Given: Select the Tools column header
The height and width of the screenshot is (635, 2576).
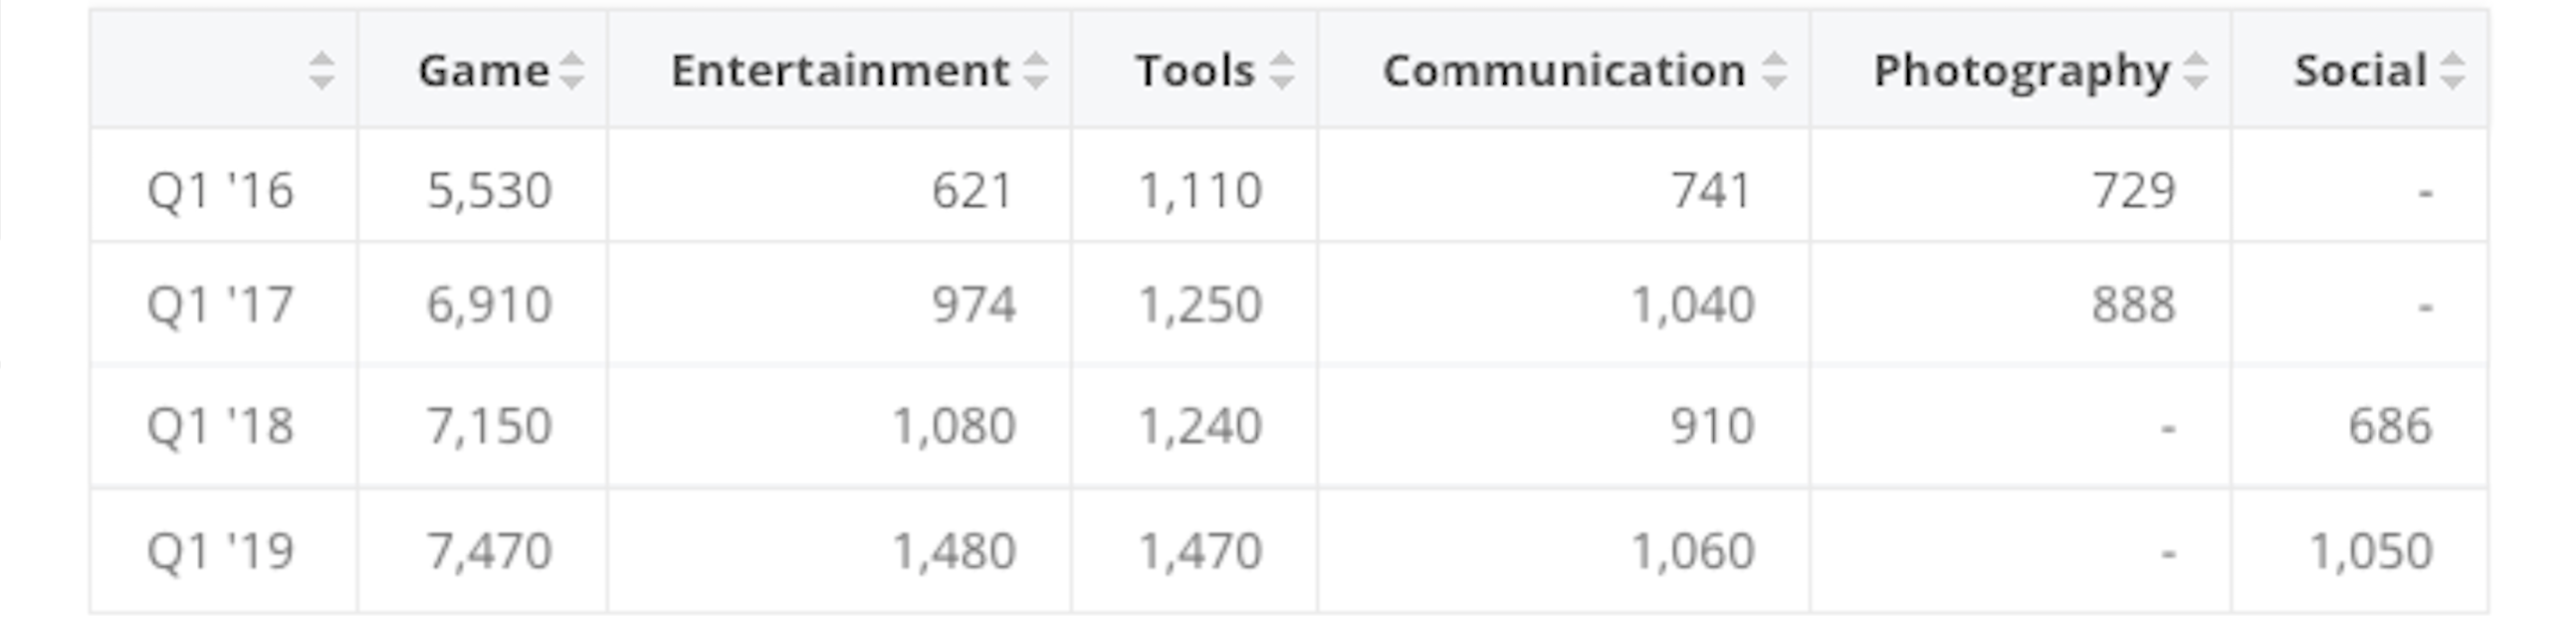Looking at the screenshot, I should click(1194, 71).
